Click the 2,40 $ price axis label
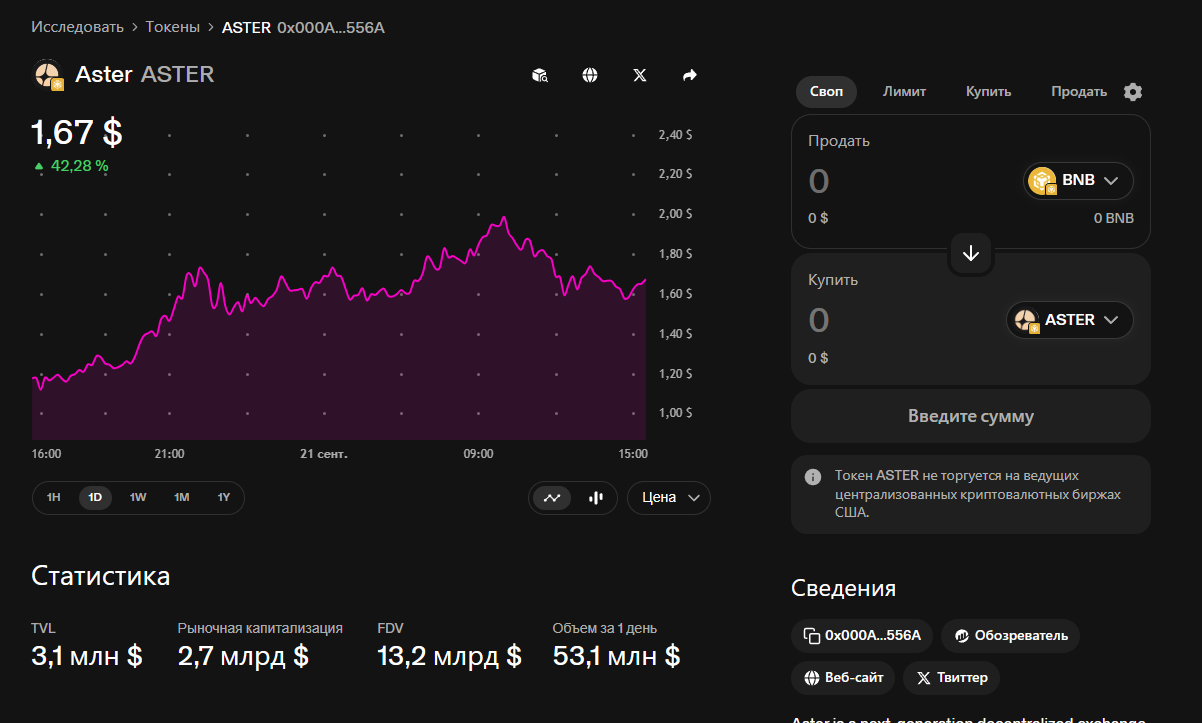This screenshot has width=1202, height=723. coord(675,134)
